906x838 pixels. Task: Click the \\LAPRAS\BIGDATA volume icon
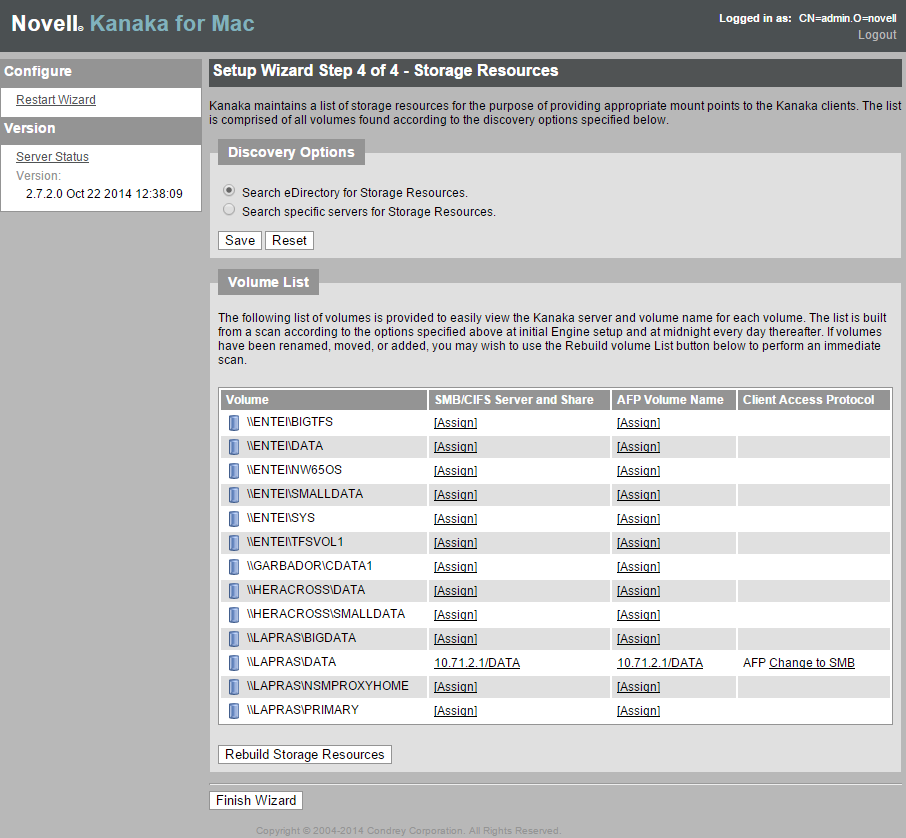point(234,639)
